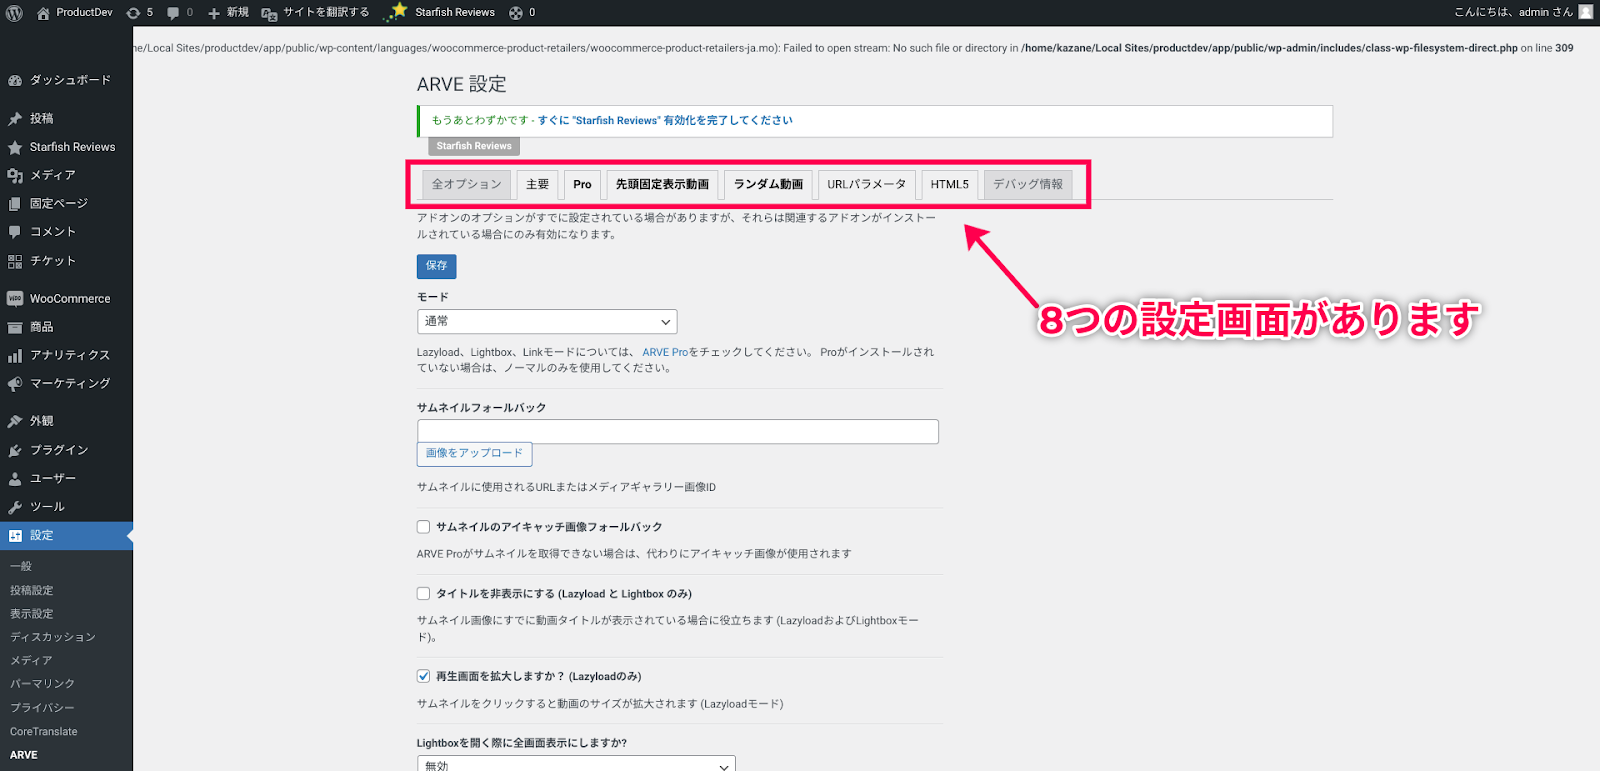This screenshot has width=1600, height=771.
Task: Open プライバシー submenu item
Action: (43, 708)
